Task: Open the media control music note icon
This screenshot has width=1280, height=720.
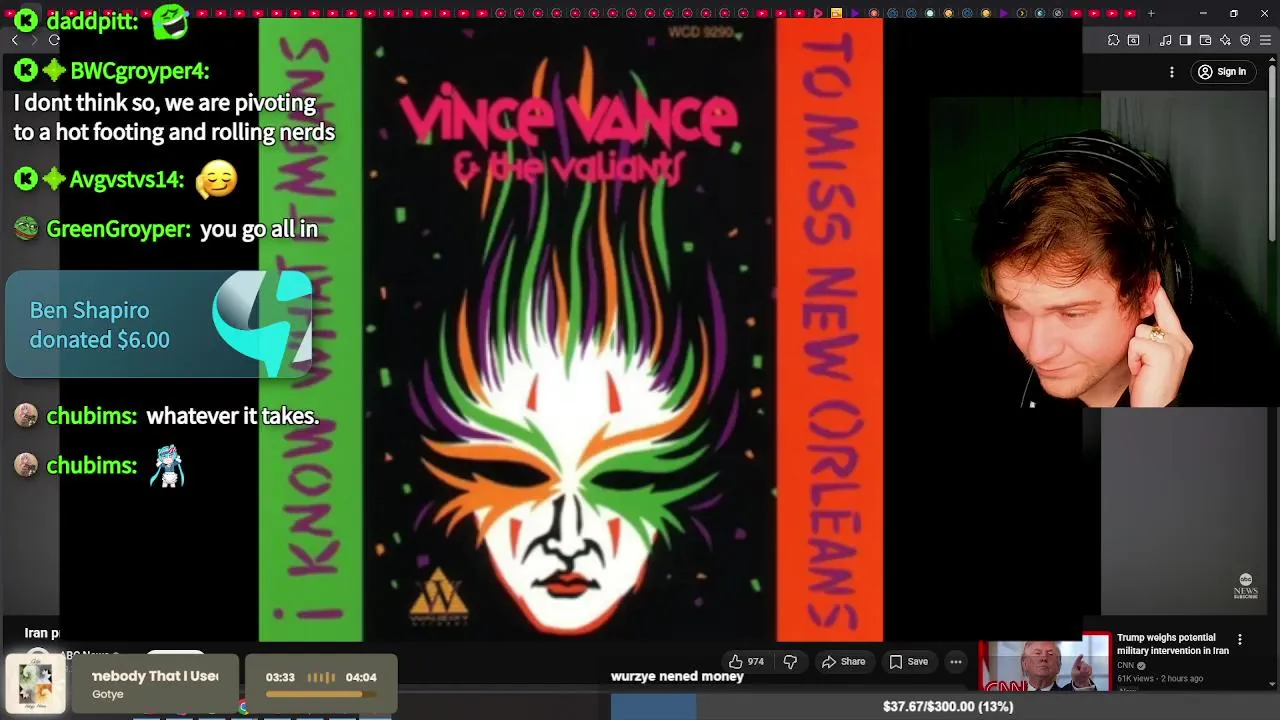Action: point(1166,40)
